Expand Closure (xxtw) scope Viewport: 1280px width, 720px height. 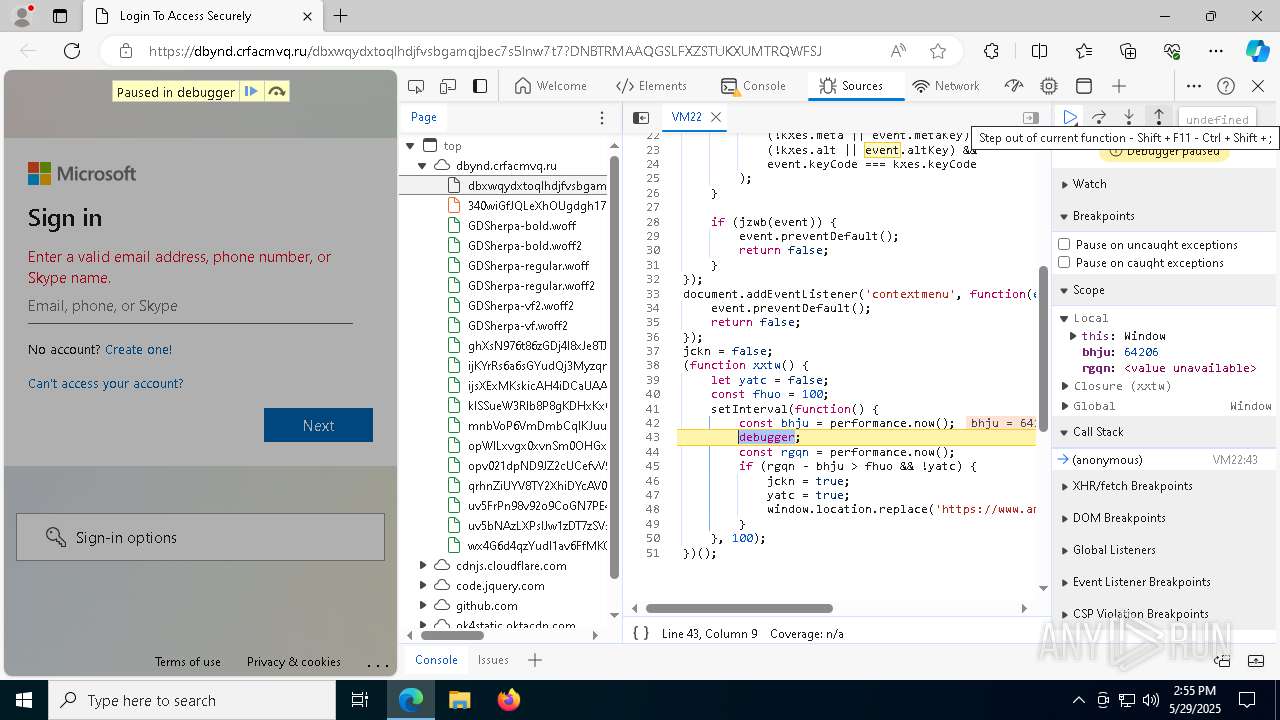click(1065, 386)
